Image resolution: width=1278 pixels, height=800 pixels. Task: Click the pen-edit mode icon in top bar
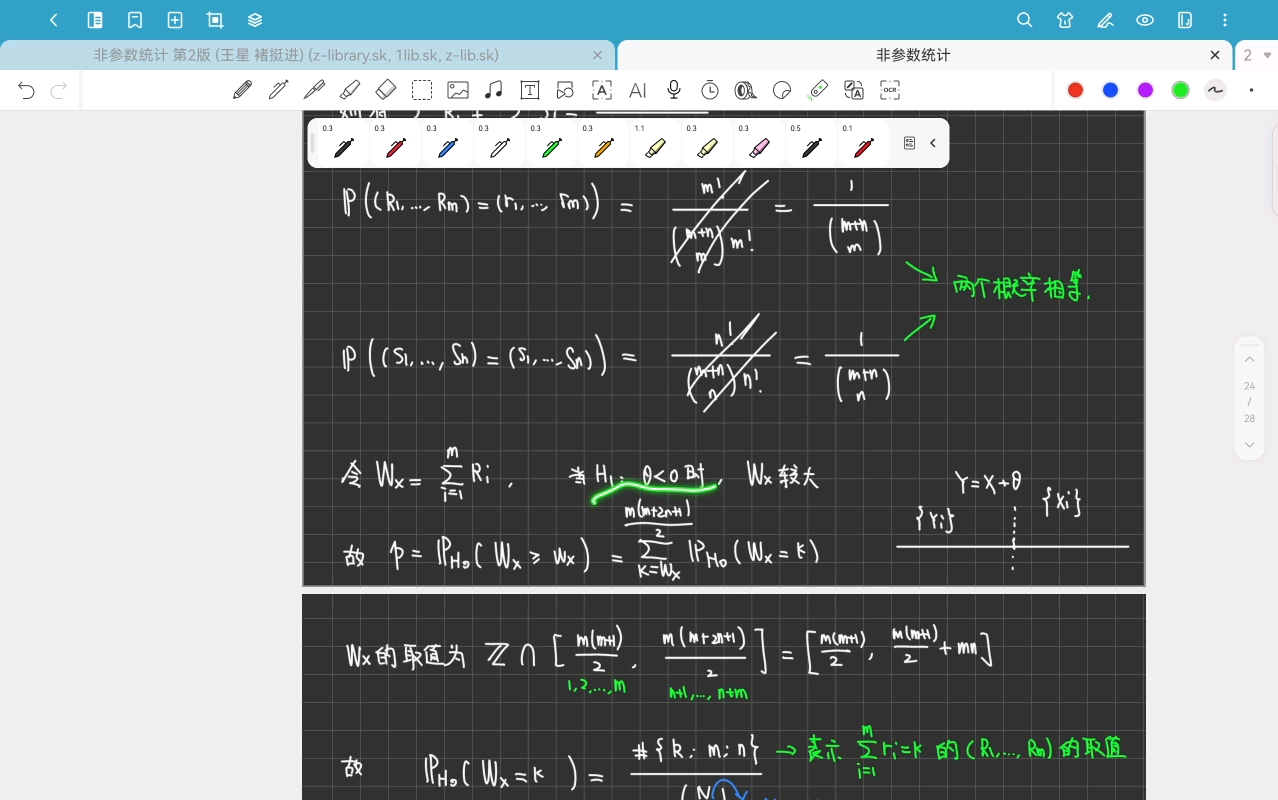(x=1105, y=20)
